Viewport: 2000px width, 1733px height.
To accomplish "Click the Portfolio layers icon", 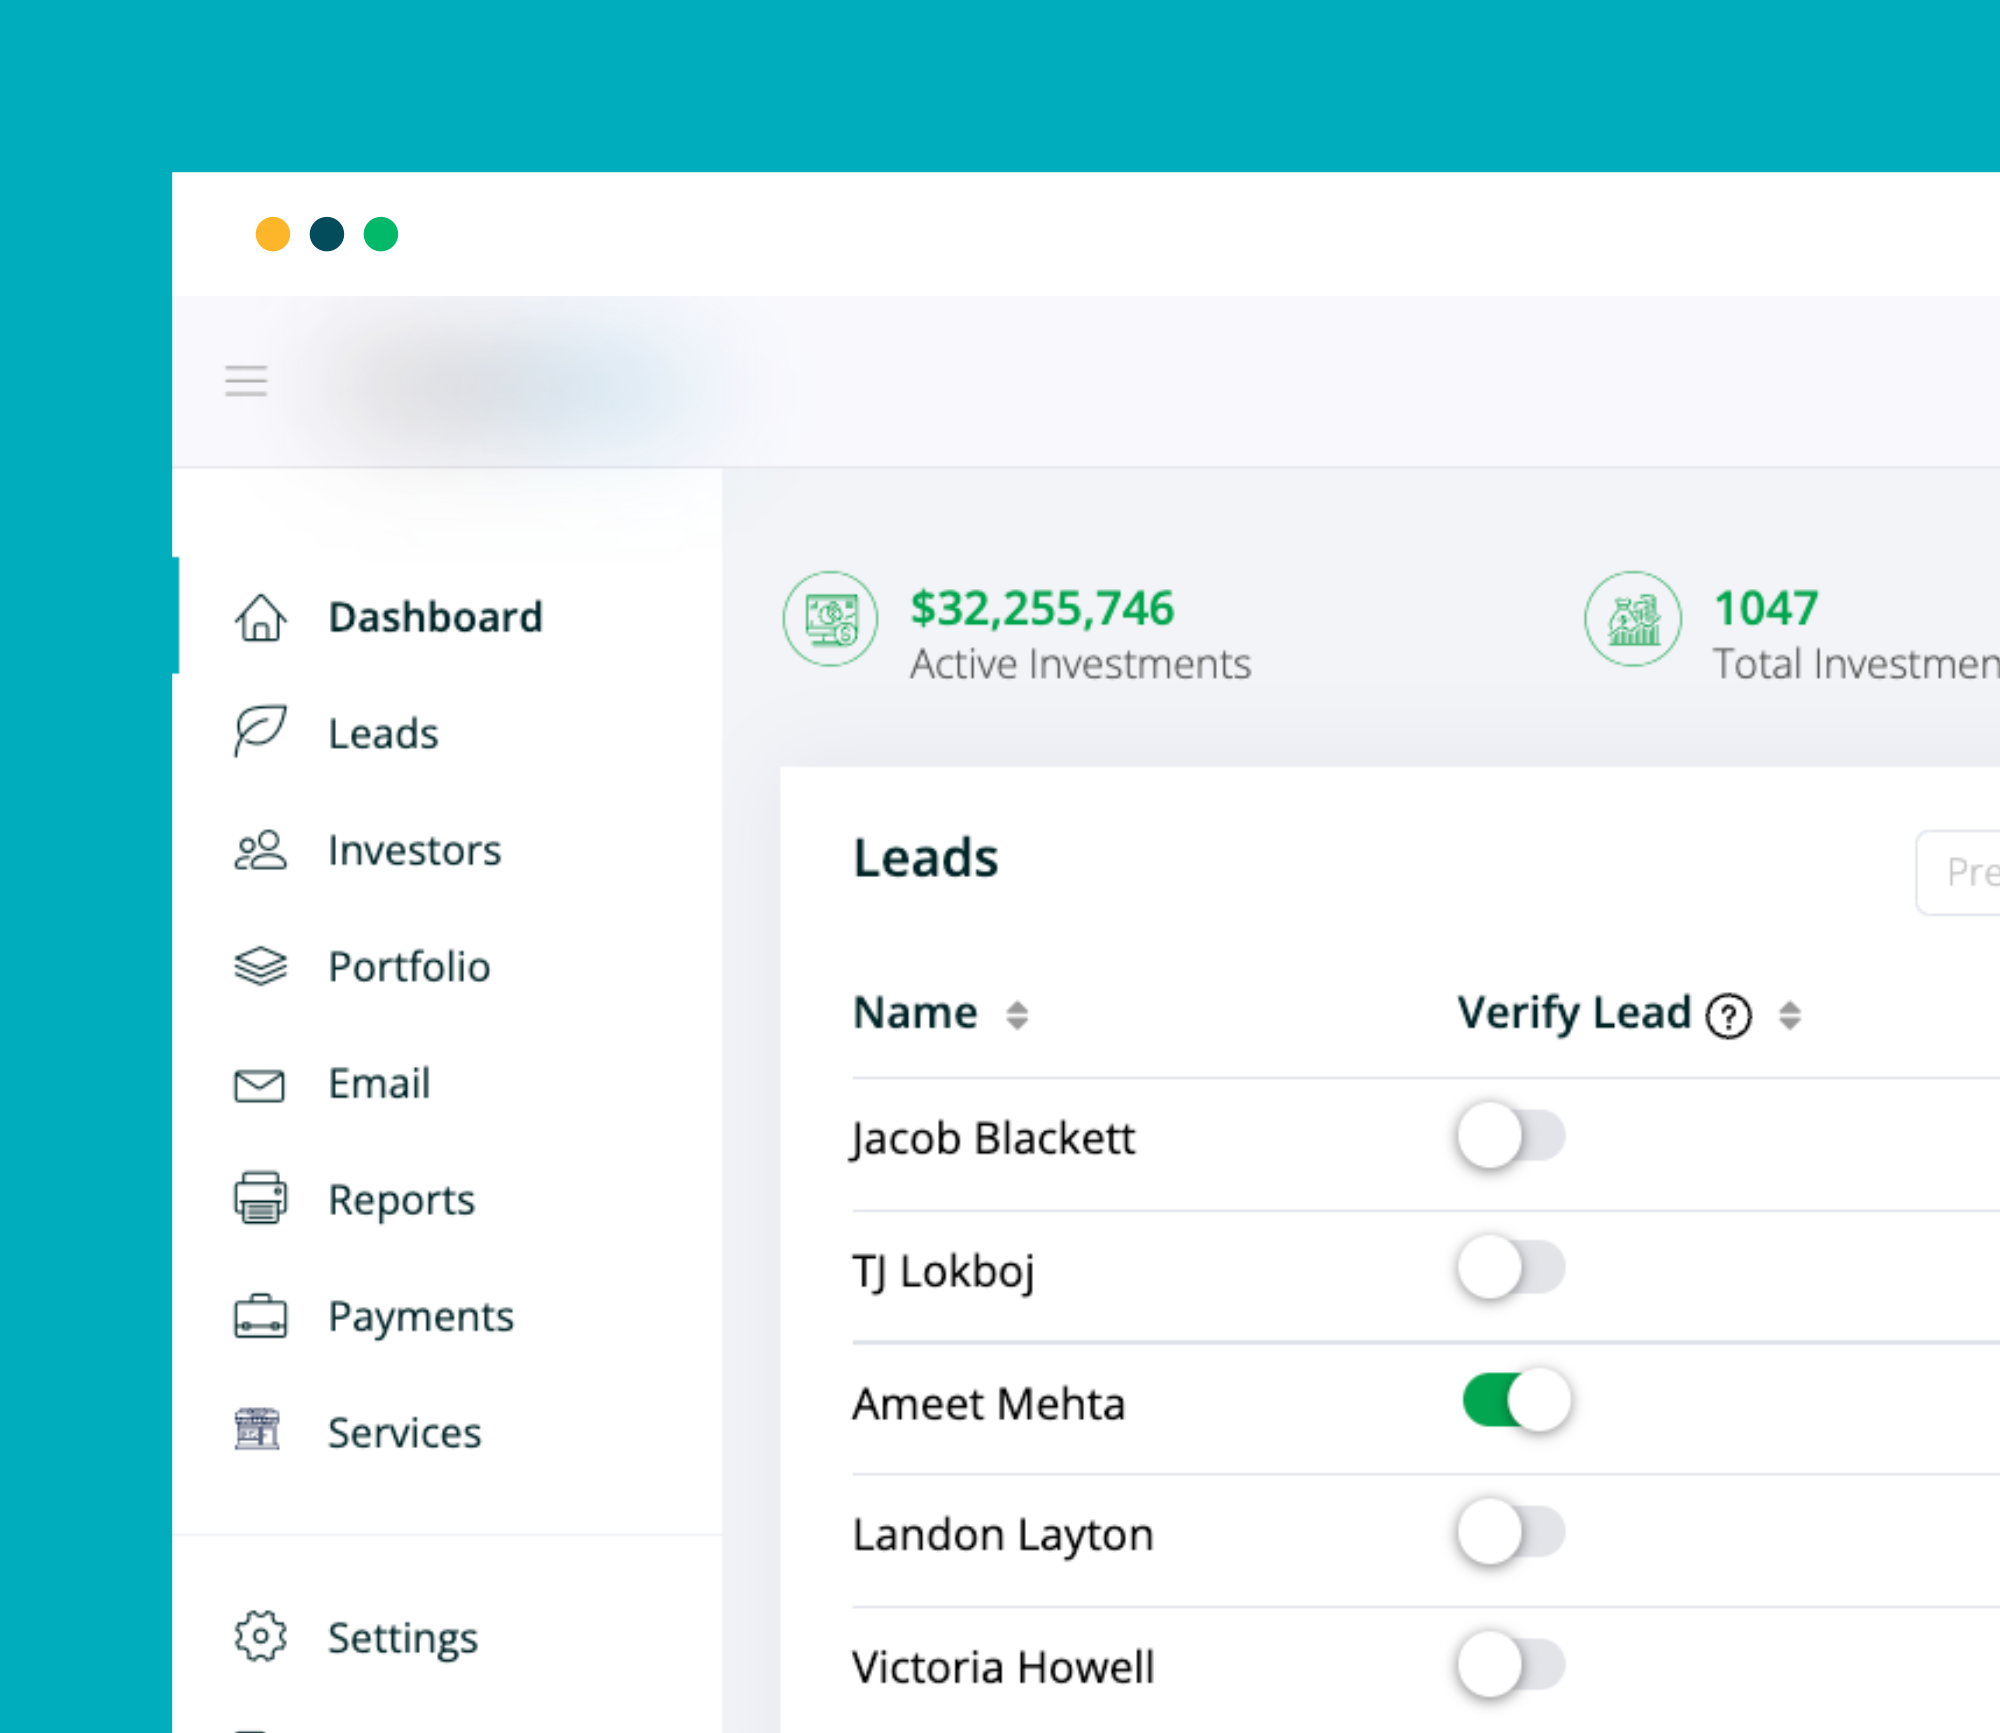I will (261, 966).
